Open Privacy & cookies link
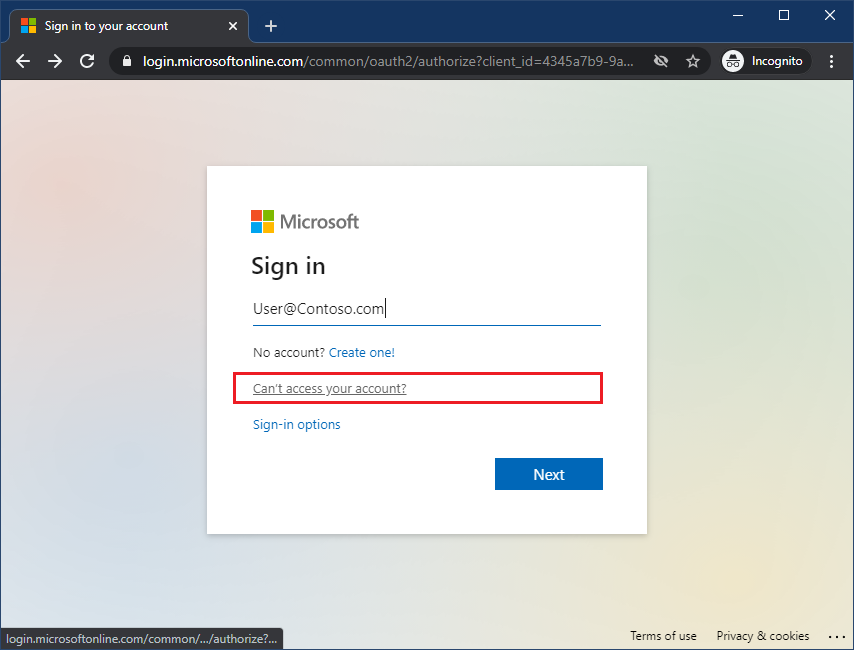 click(x=762, y=636)
